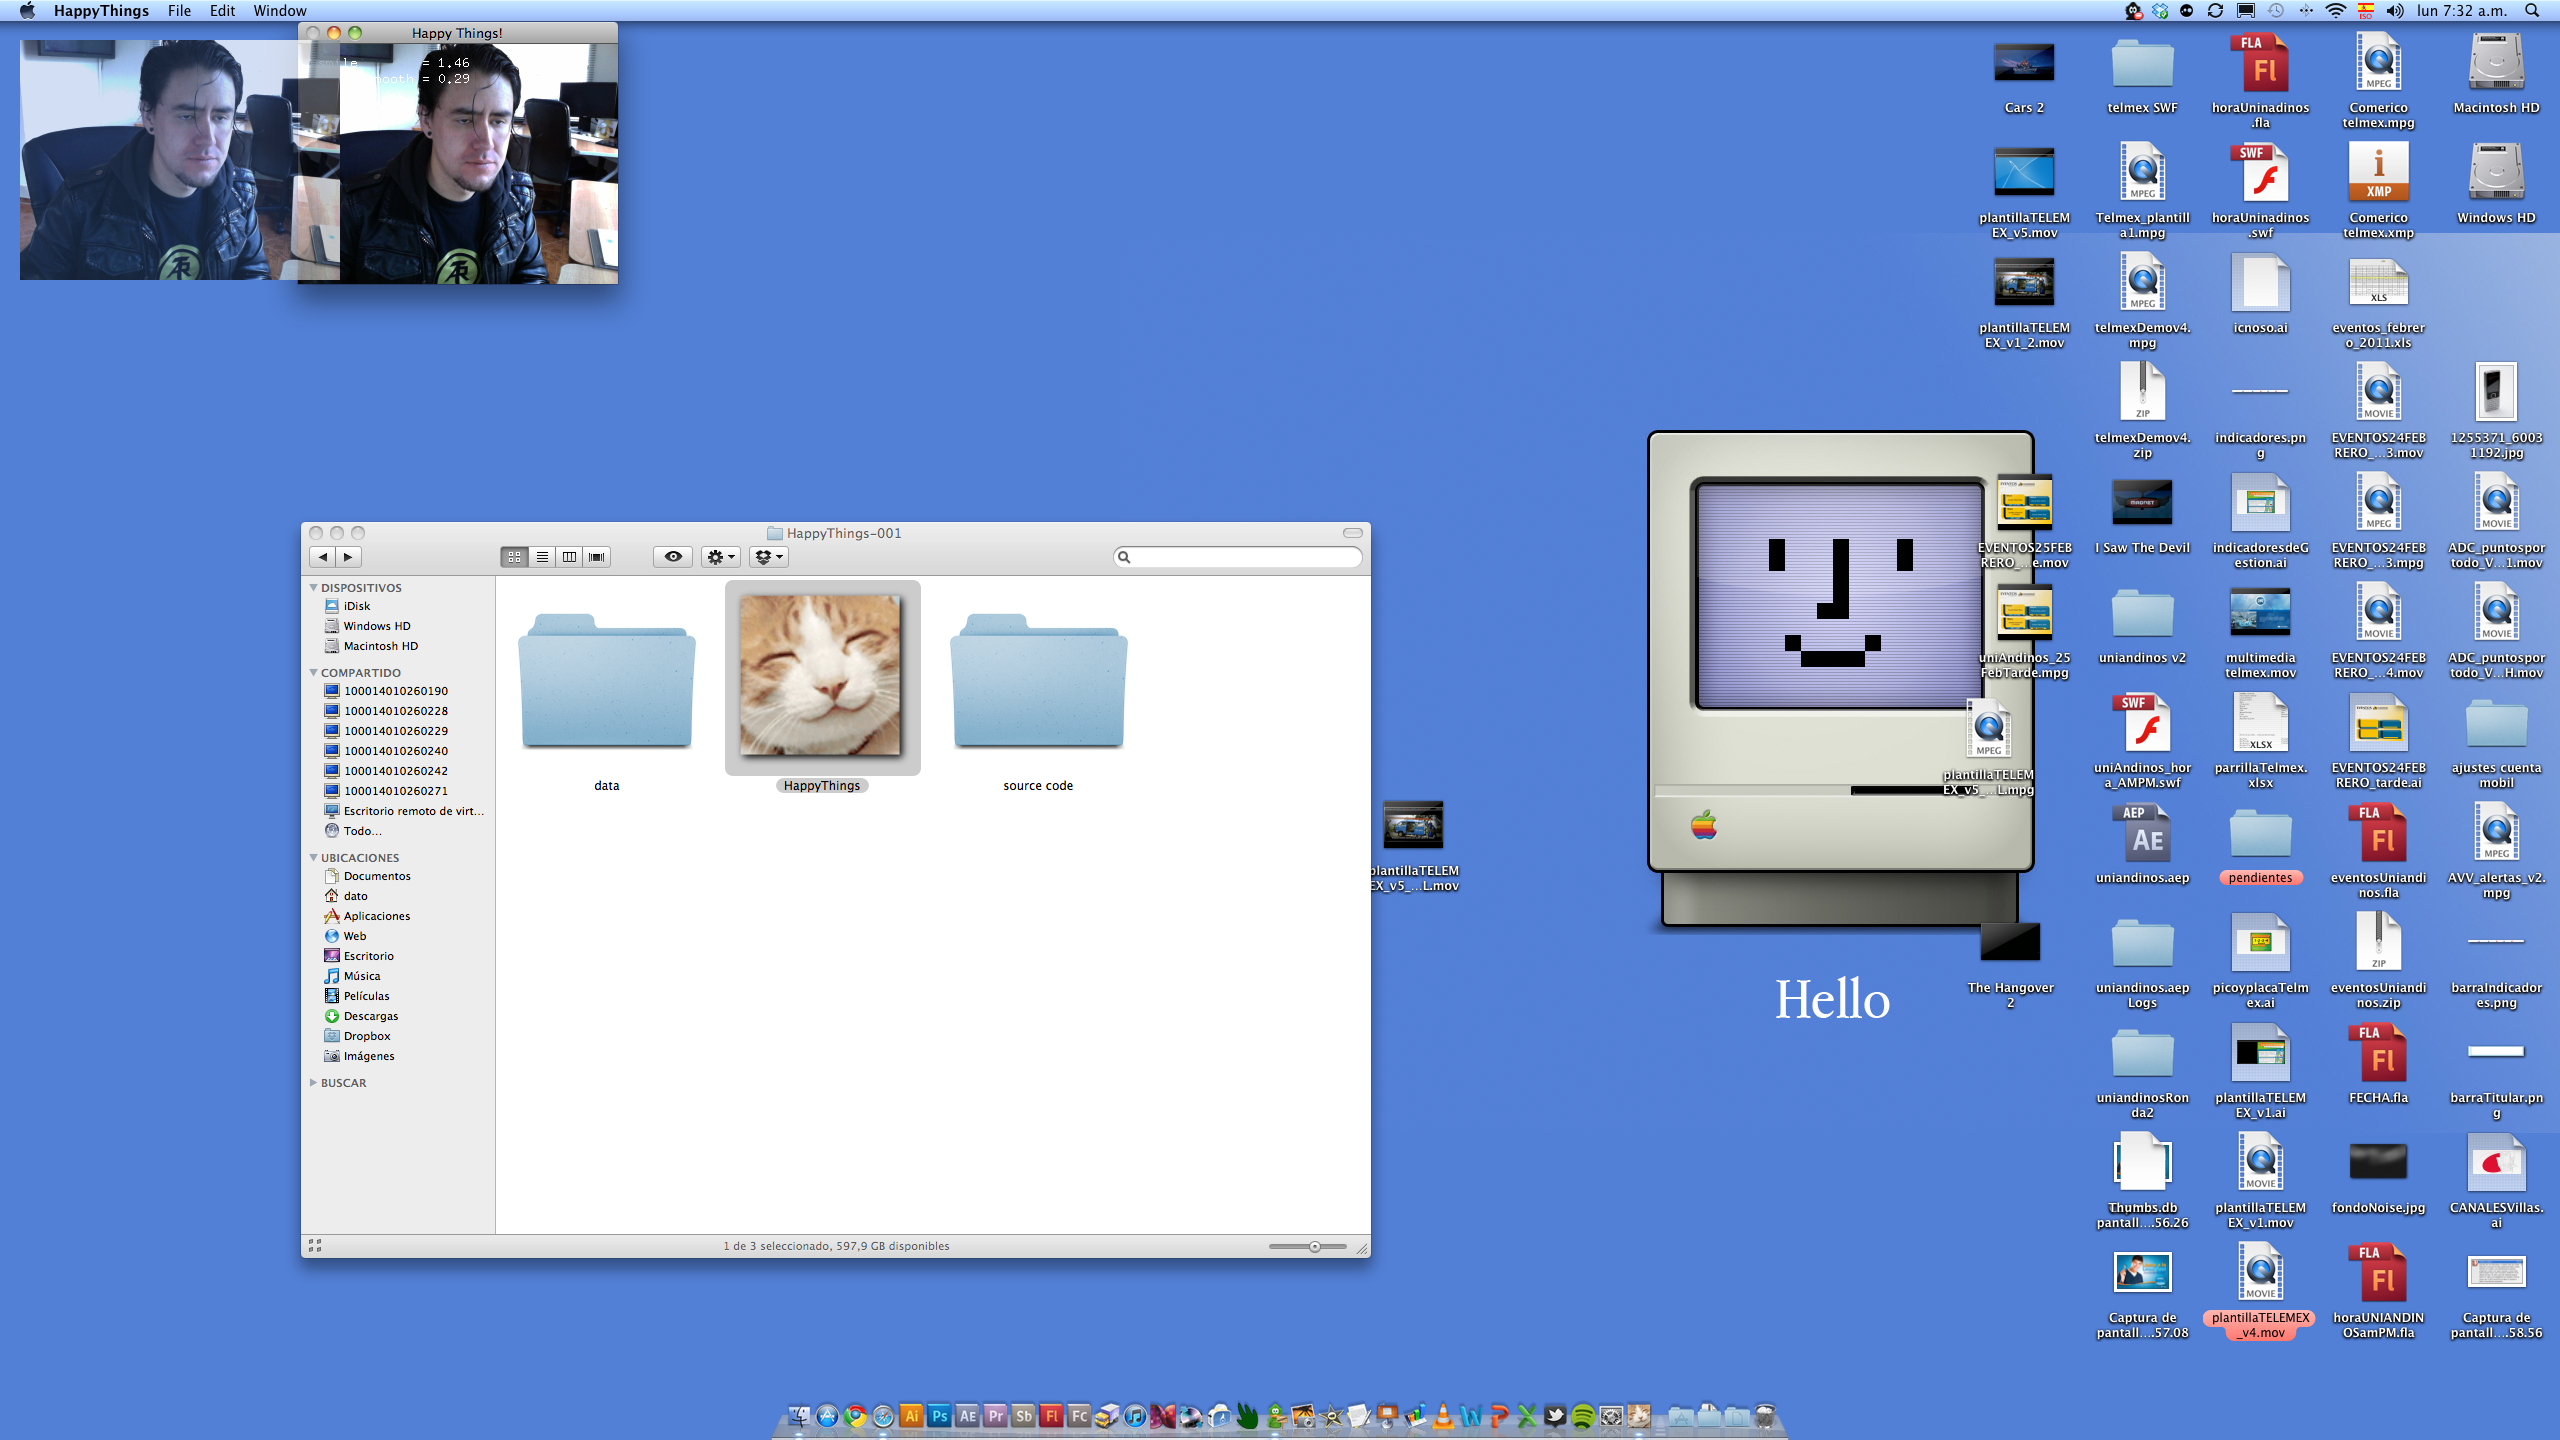Click the Quick Look eye button
Viewport: 2560px width, 1440px height.
pyautogui.click(x=673, y=557)
